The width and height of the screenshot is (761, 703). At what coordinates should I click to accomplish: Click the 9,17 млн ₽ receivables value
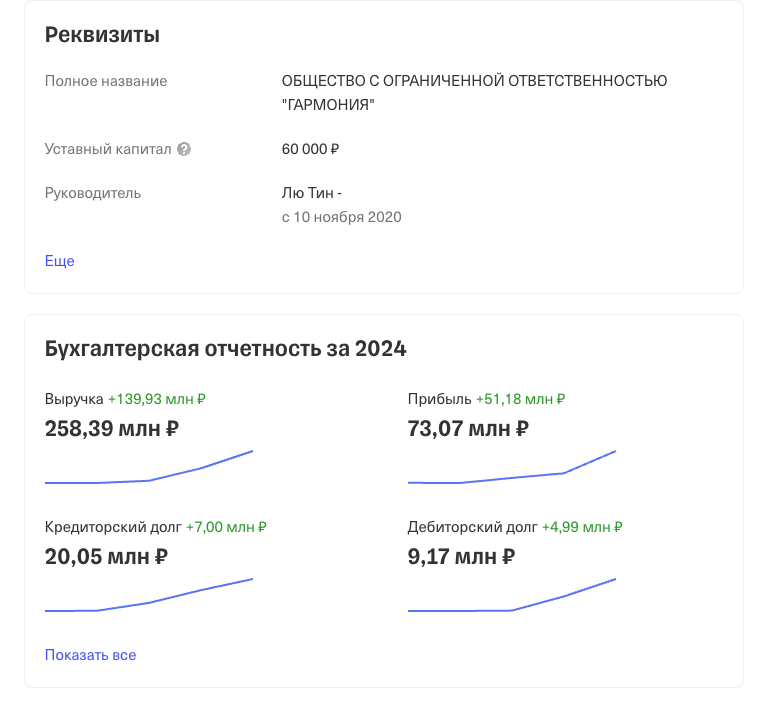tap(461, 557)
